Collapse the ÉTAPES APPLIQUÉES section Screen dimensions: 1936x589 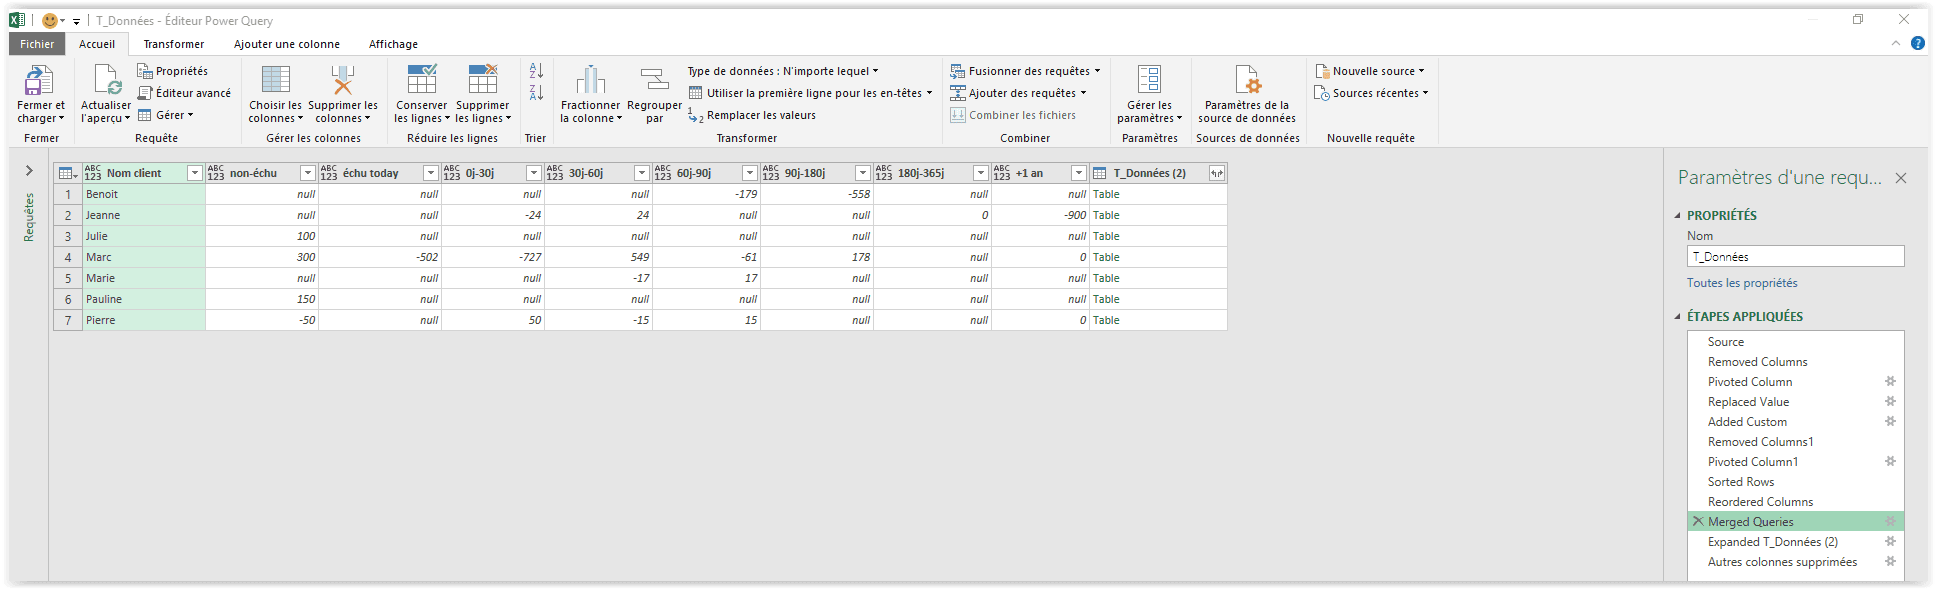coord(1678,317)
